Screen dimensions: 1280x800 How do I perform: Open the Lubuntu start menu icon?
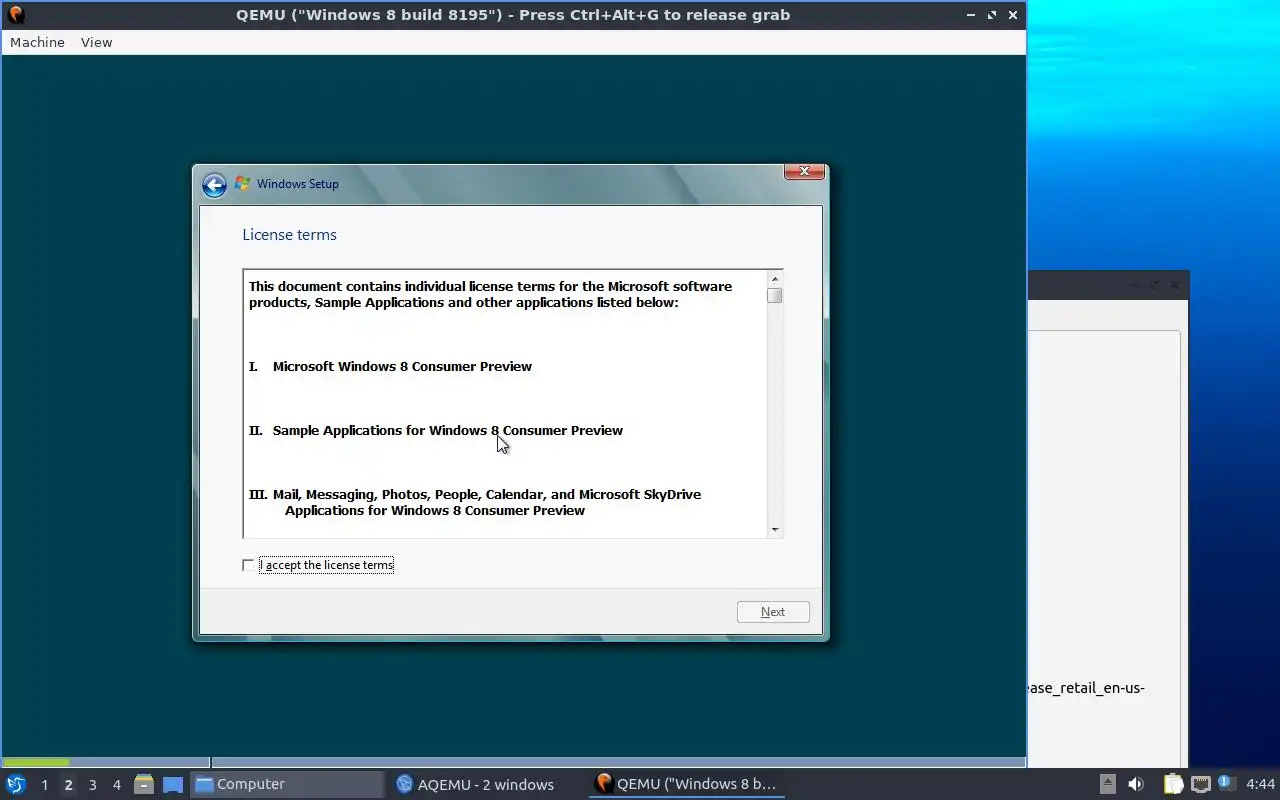point(15,784)
